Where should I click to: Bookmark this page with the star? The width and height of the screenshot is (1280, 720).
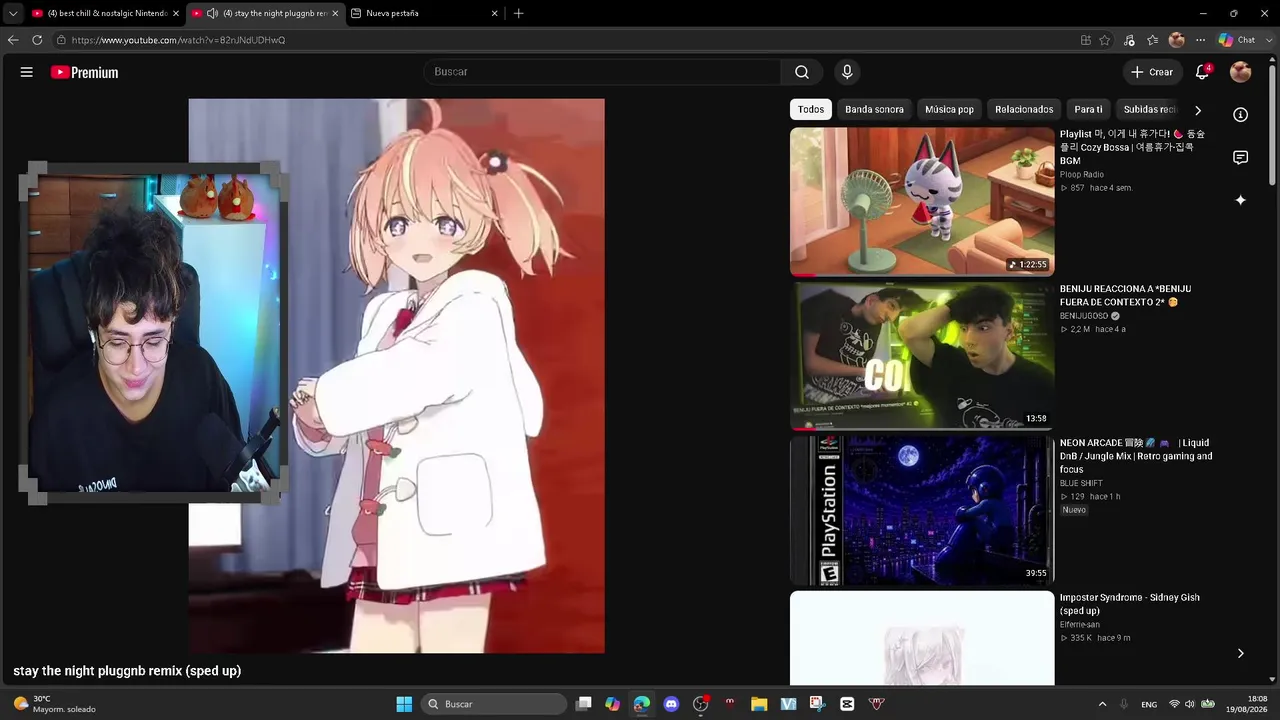tap(1105, 40)
